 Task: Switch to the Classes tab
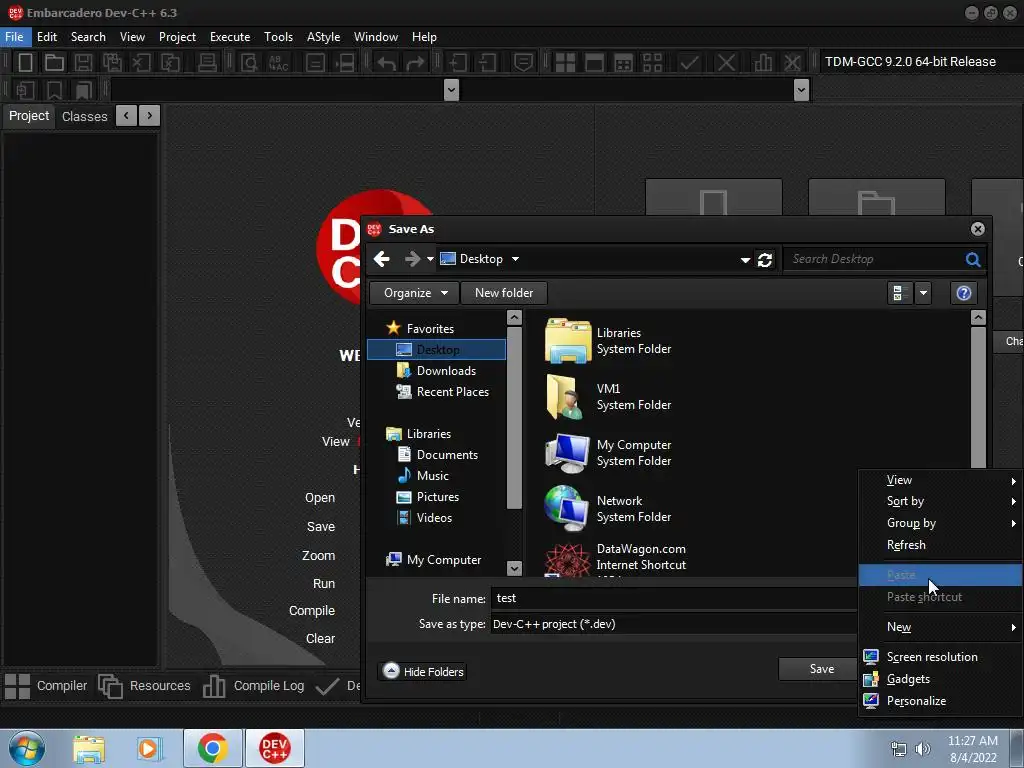84,116
